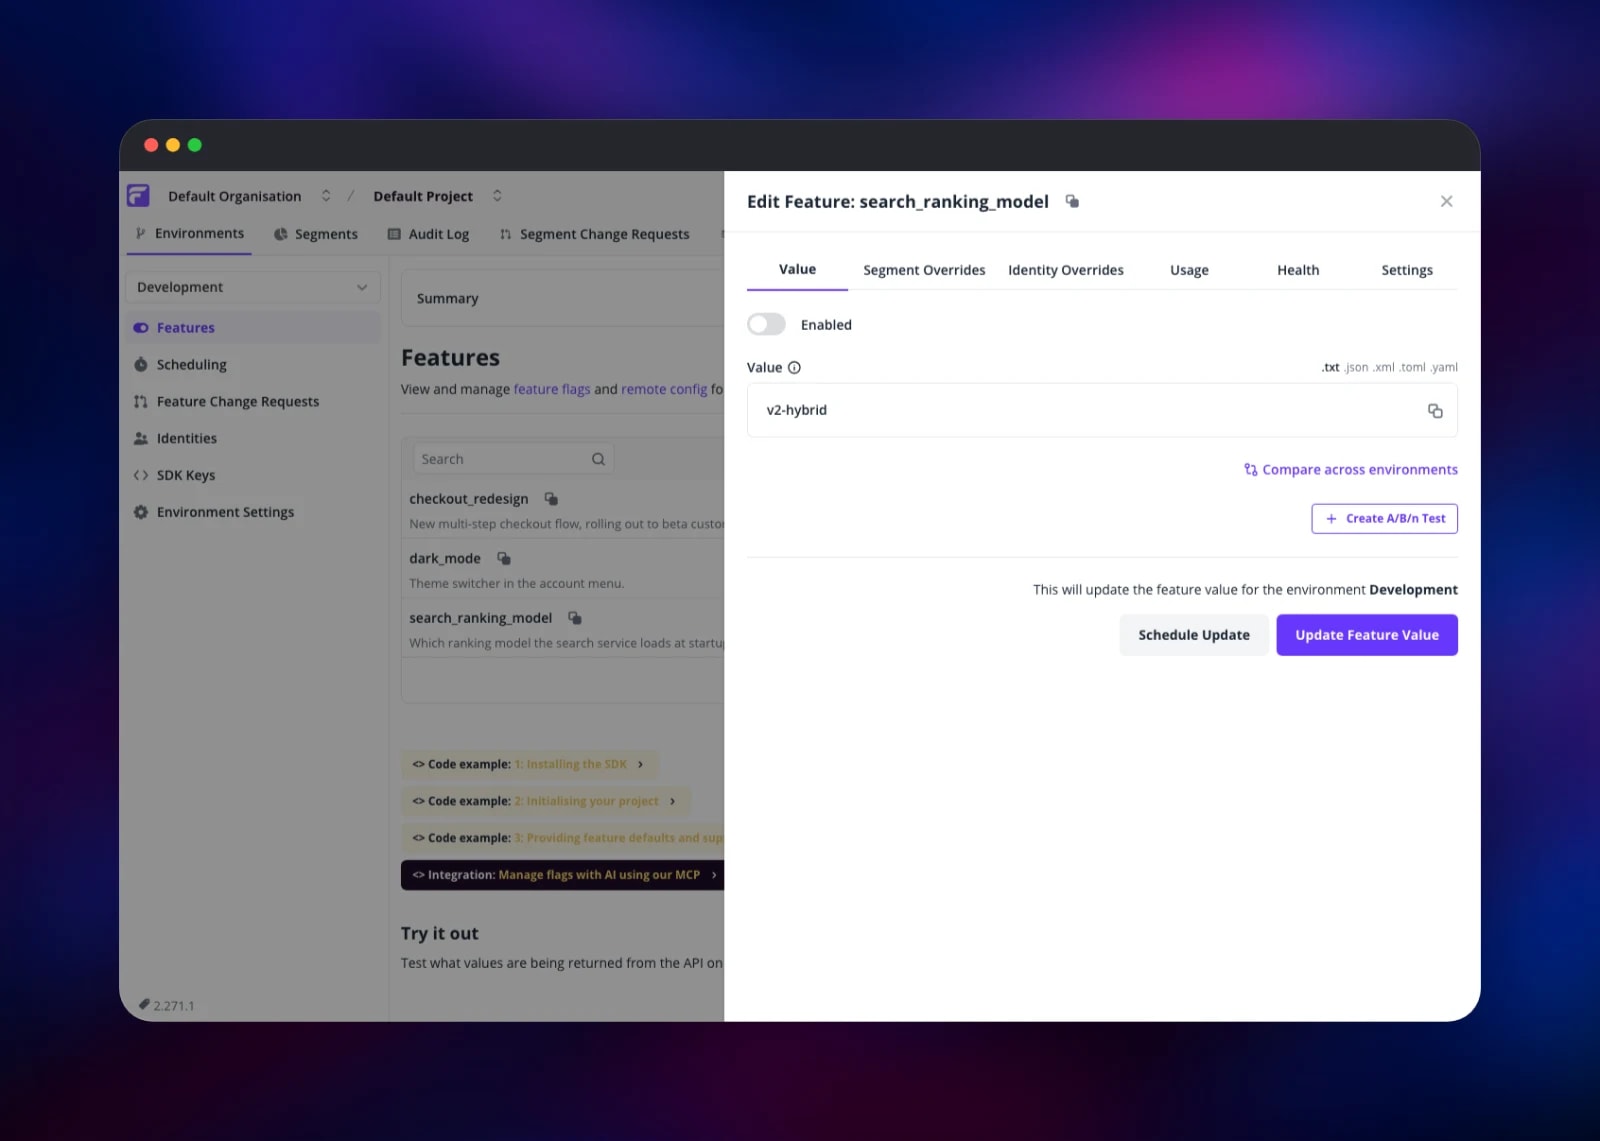
Task: Select the .yaml value format
Action: 1444,367
